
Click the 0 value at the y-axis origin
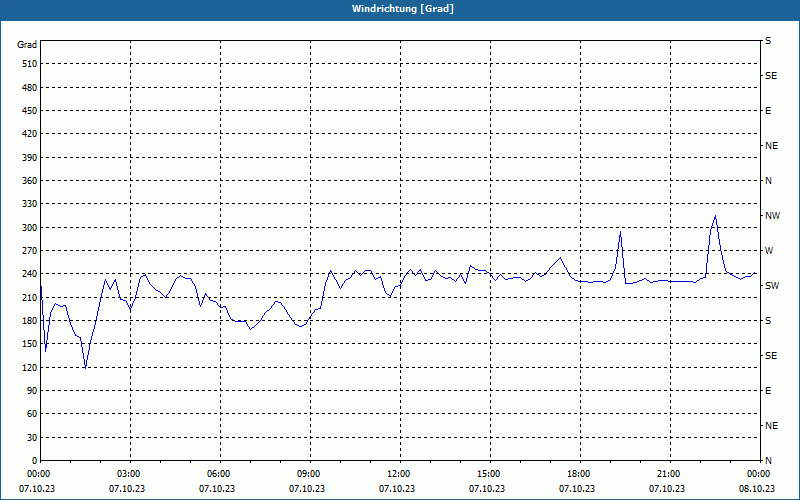(x=35, y=461)
